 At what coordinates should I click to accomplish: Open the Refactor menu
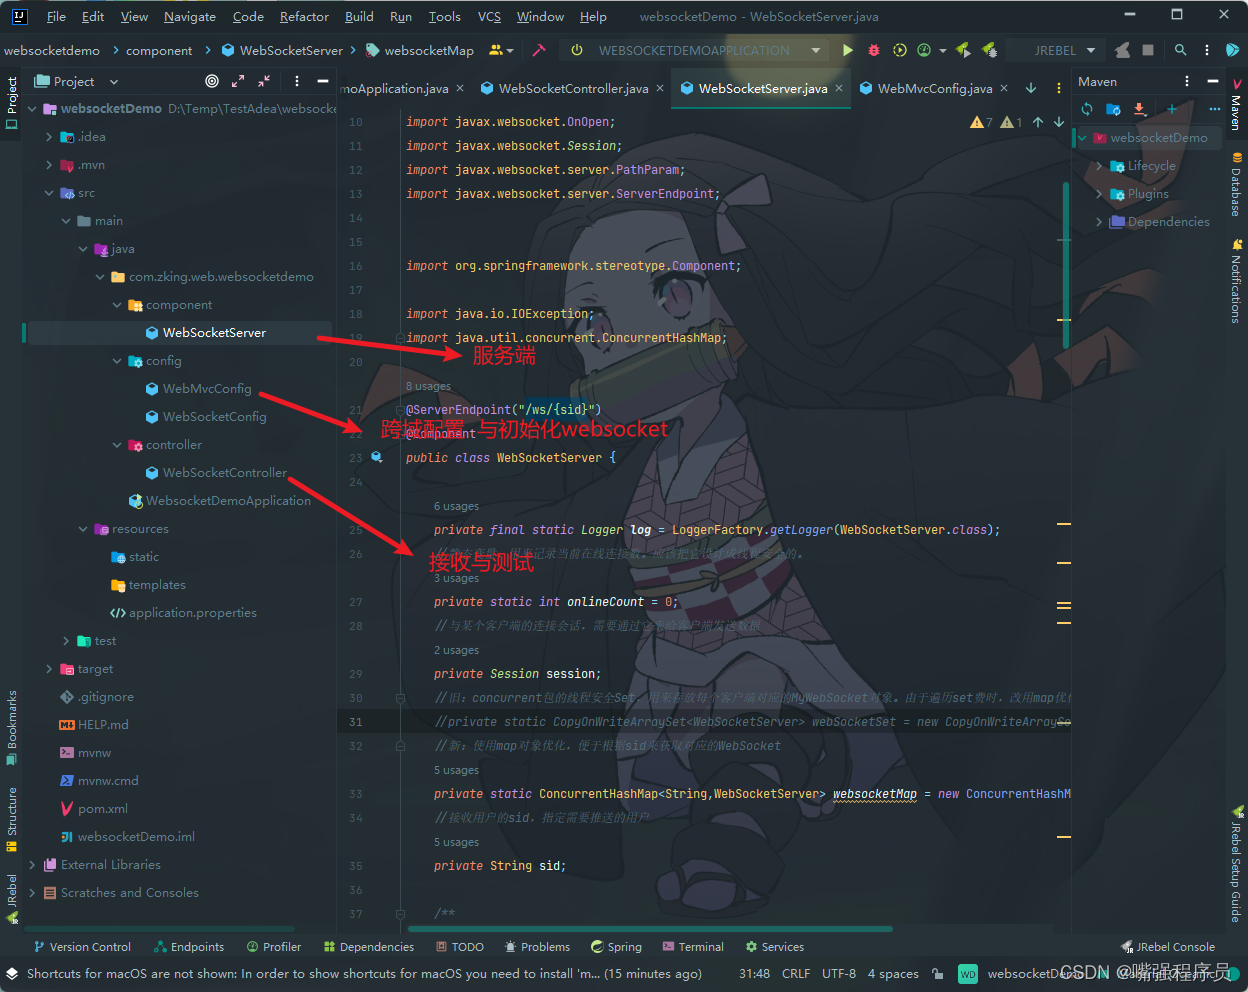[304, 16]
